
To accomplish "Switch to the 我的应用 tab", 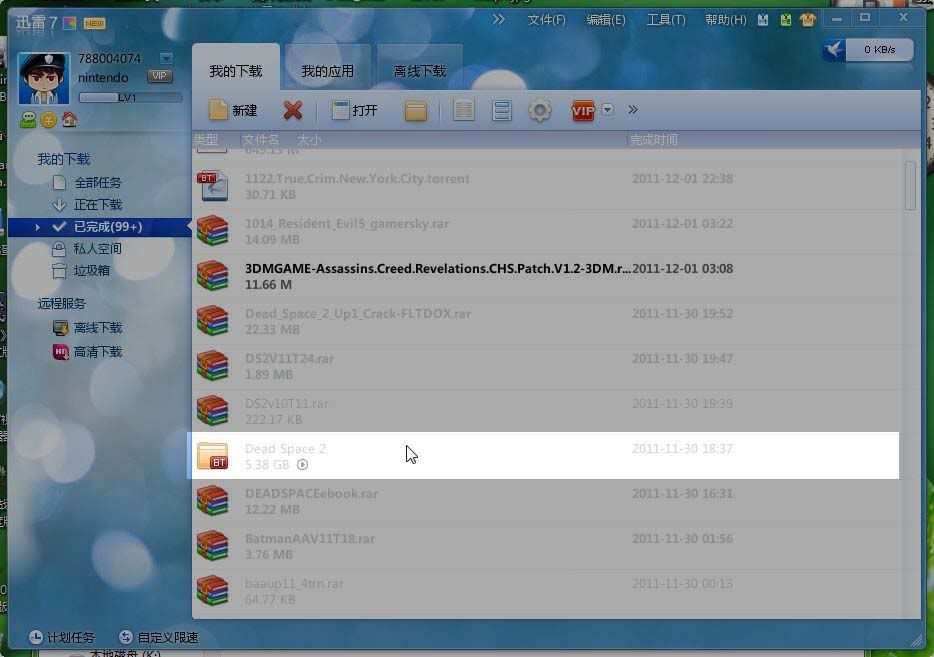I will tap(328, 71).
